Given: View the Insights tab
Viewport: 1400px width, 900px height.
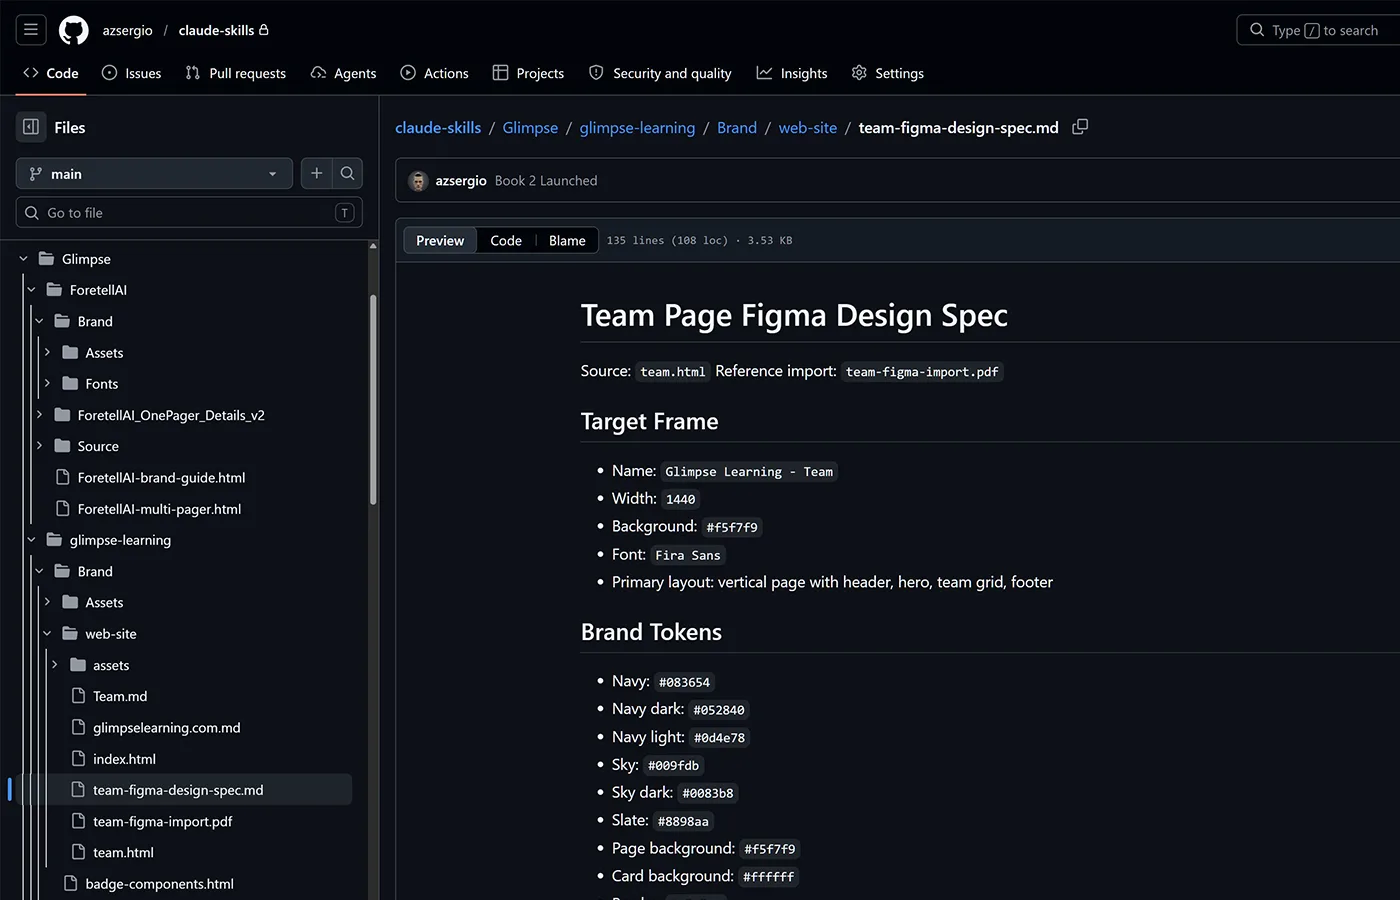Looking at the screenshot, I should click(x=792, y=73).
